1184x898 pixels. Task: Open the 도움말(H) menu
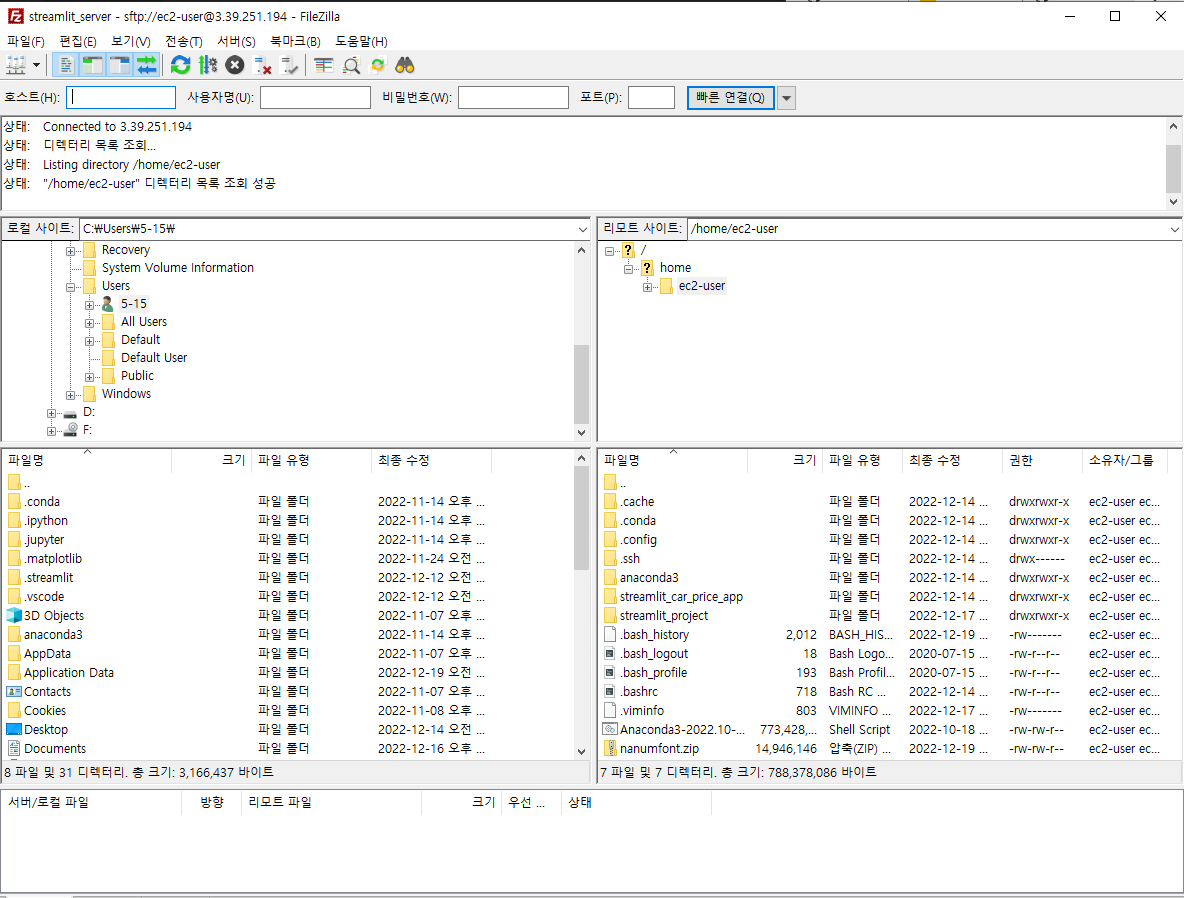361,42
